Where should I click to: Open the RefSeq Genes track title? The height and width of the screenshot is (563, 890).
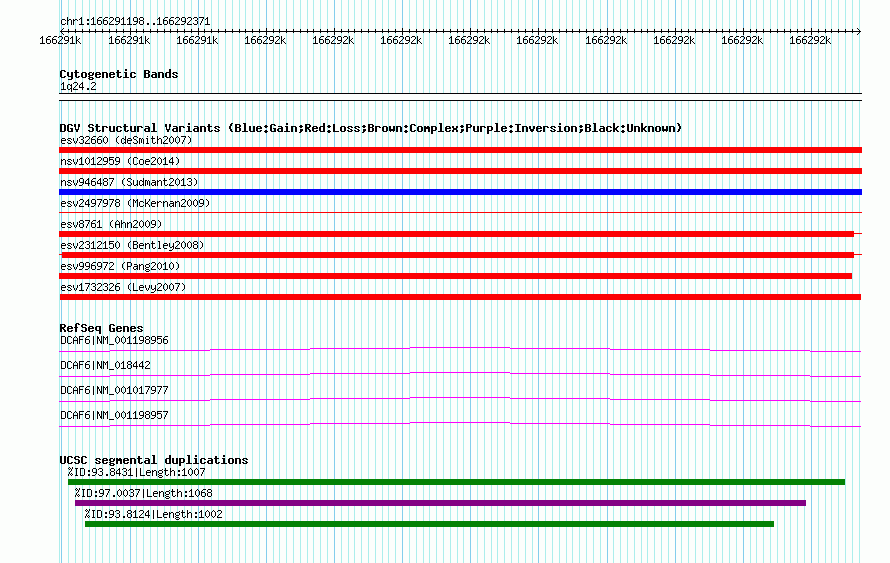coord(101,328)
